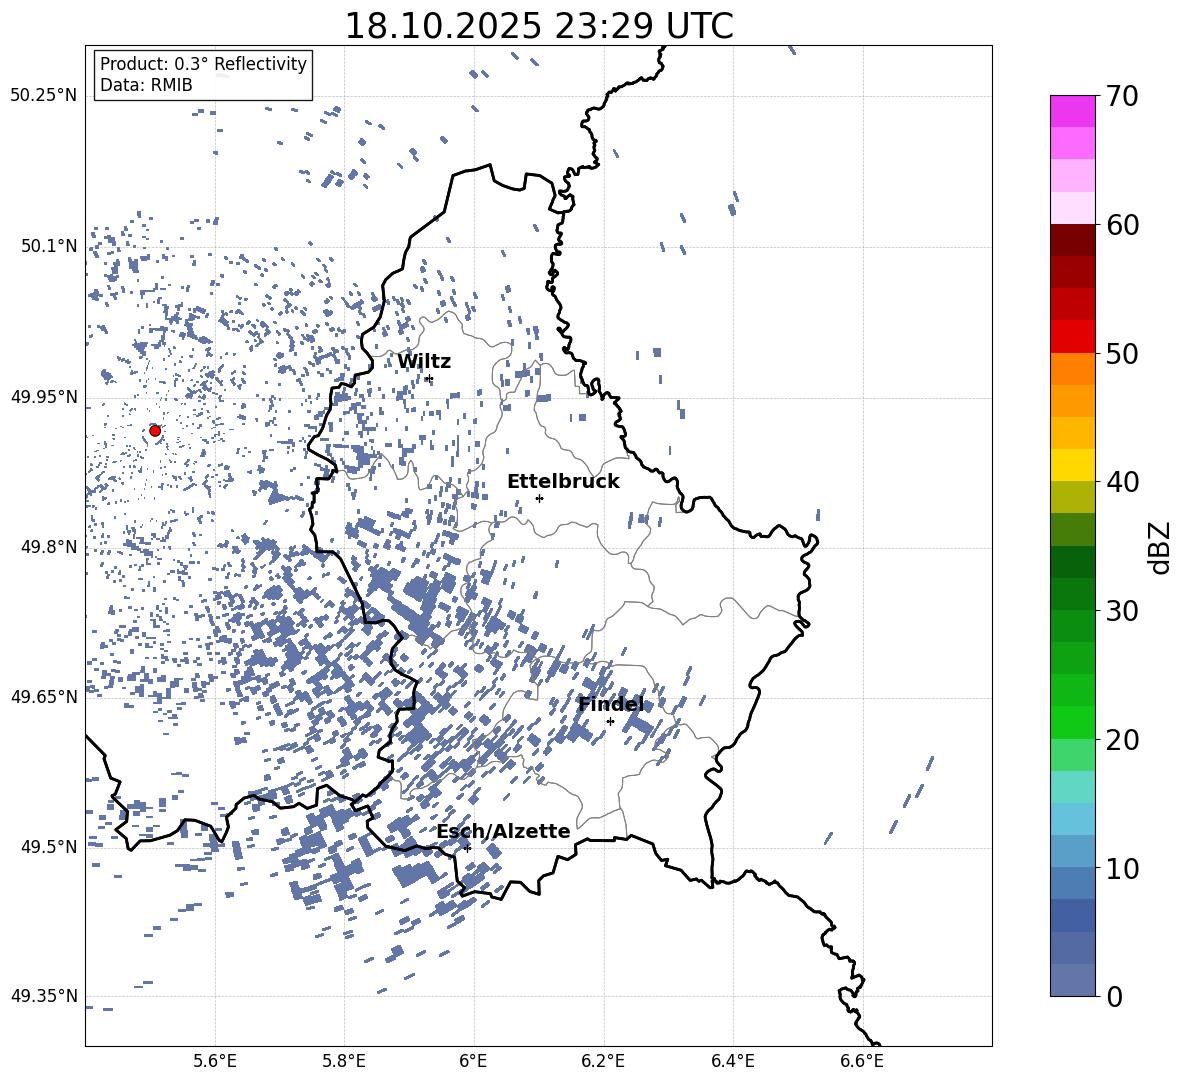Click the Findel label on map
The height and width of the screenshot is (1081, 1184).
[611, 704]
